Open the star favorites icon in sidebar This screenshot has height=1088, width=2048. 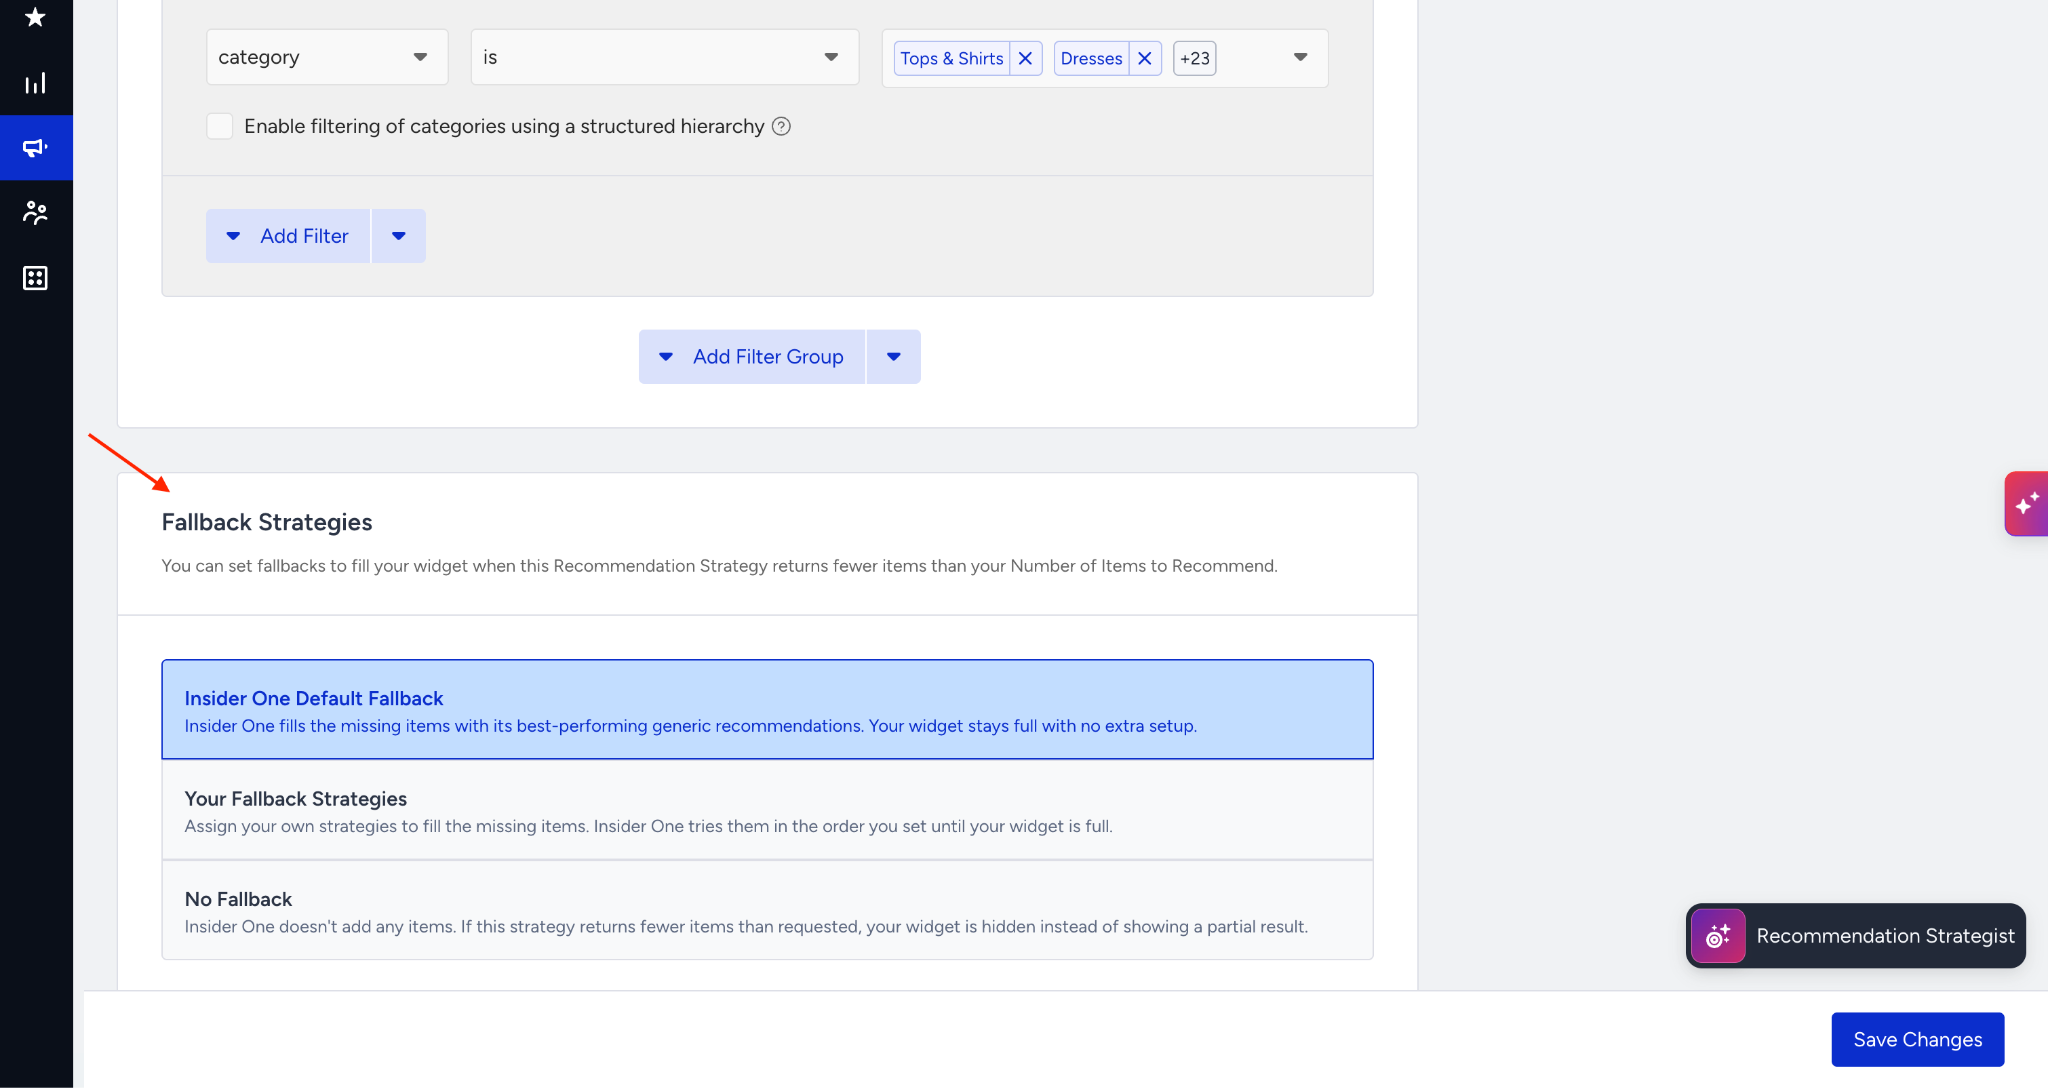[x=36, y=17]
